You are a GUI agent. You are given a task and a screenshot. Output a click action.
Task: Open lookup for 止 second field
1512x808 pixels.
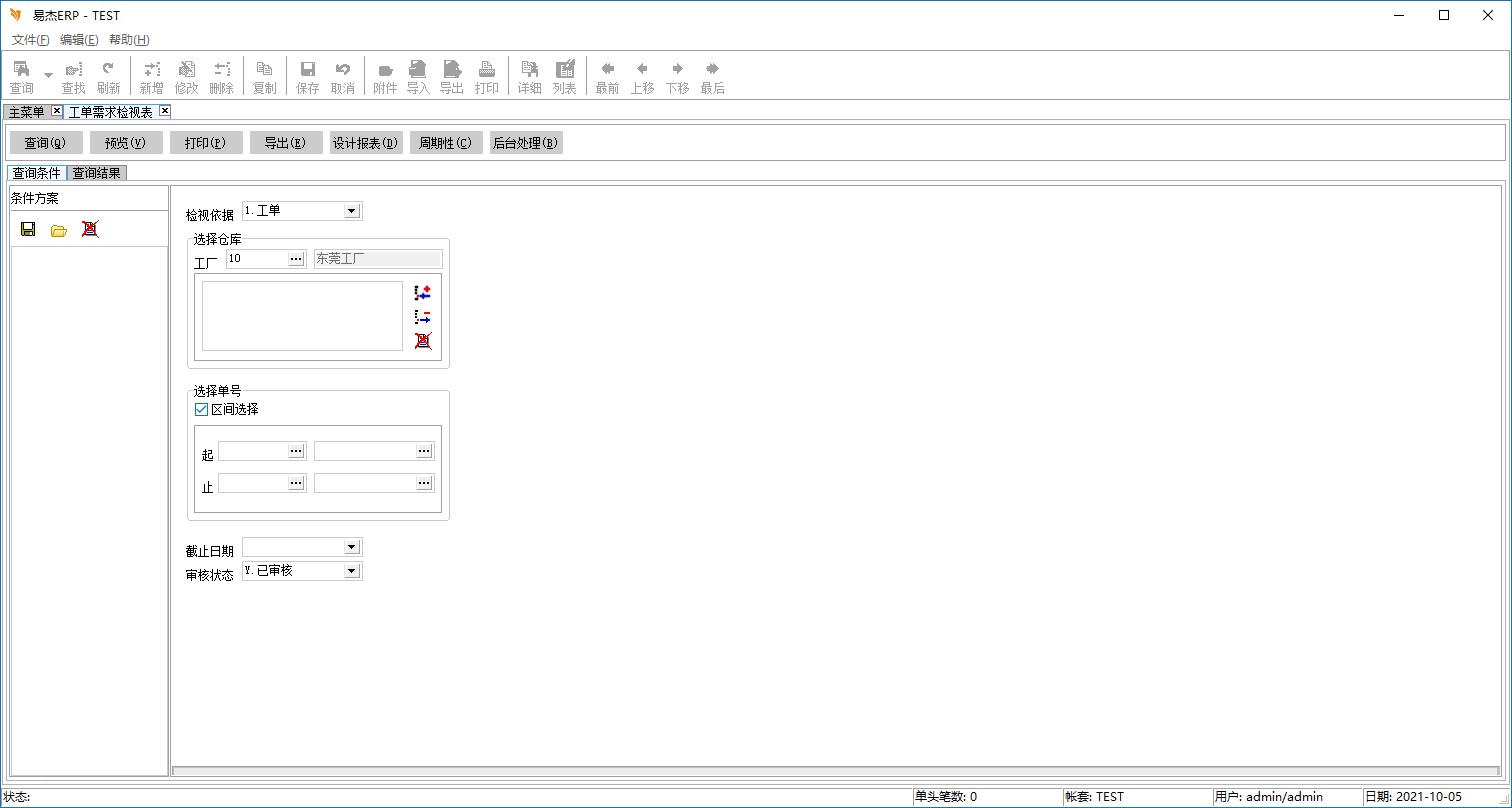[x=424, y=483]
